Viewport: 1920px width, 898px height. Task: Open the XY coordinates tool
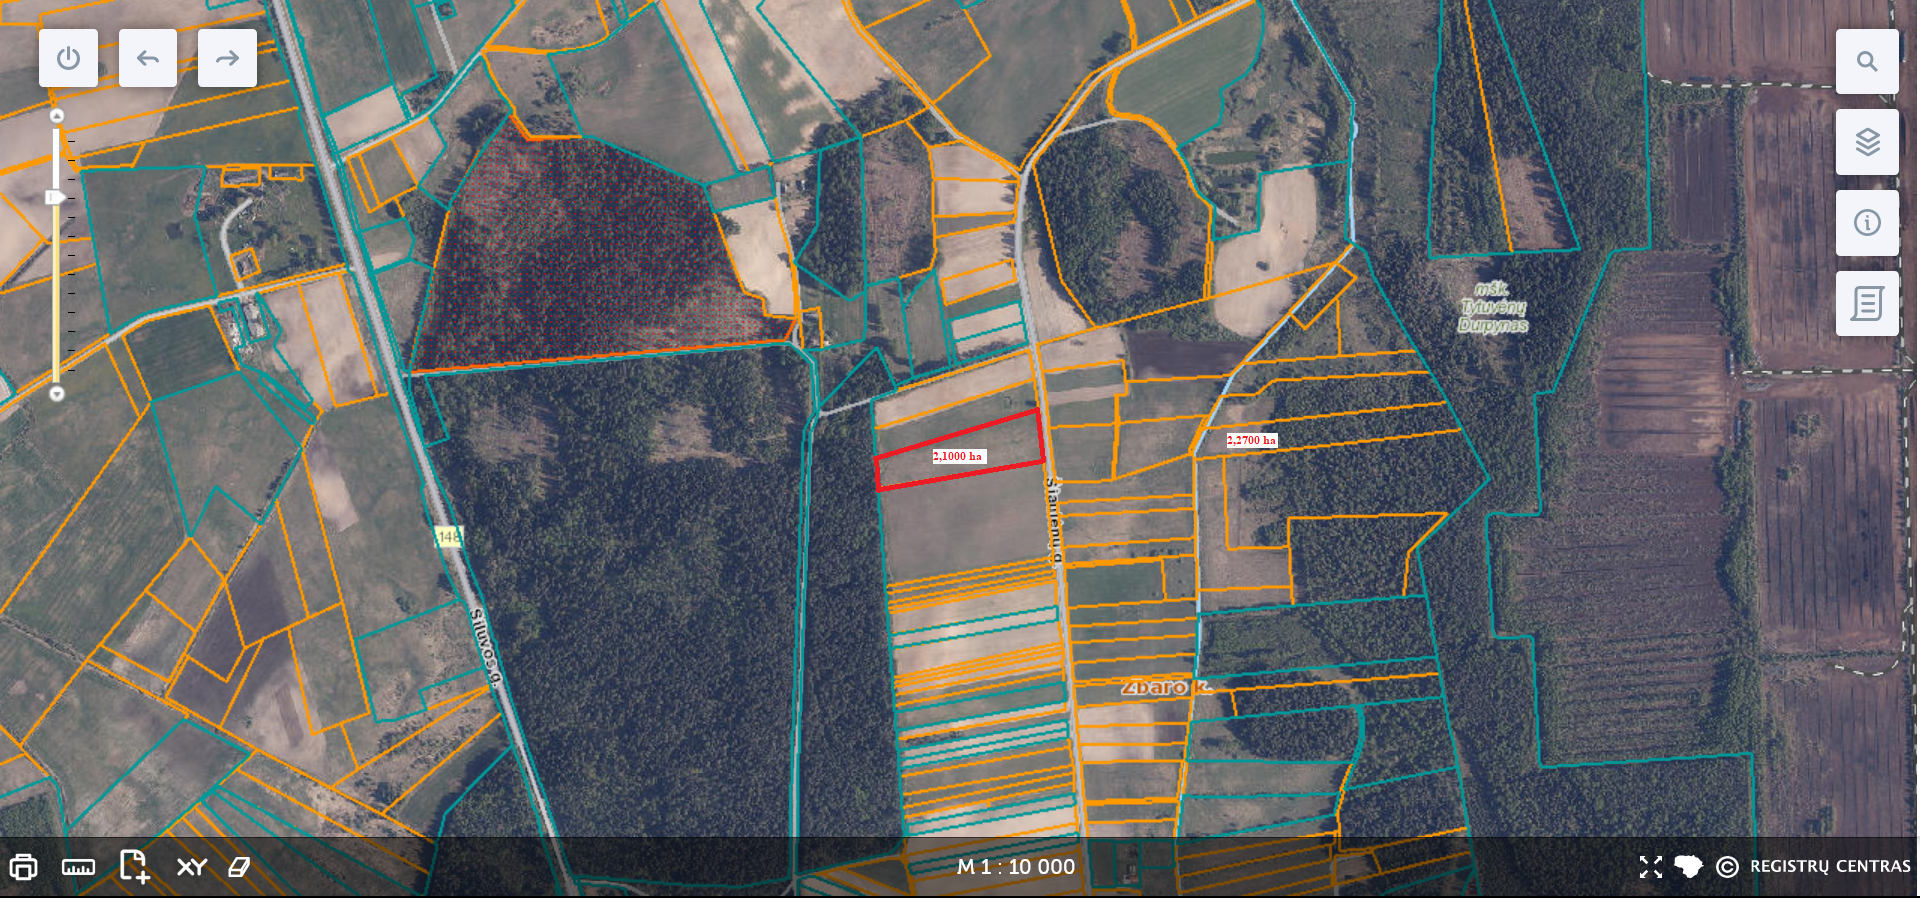click(191, 867)
